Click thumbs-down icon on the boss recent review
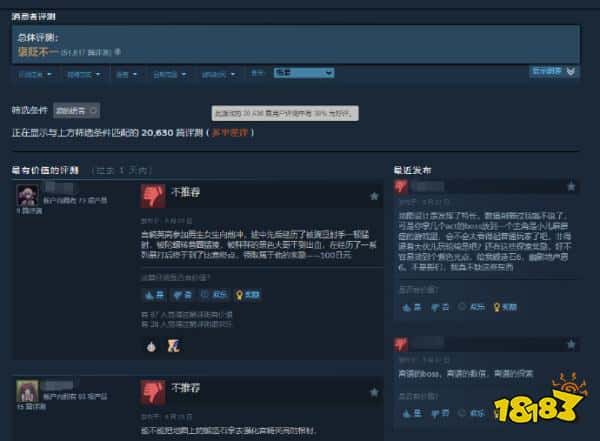This screenshot has width=600, height=441. coord(401,344)
